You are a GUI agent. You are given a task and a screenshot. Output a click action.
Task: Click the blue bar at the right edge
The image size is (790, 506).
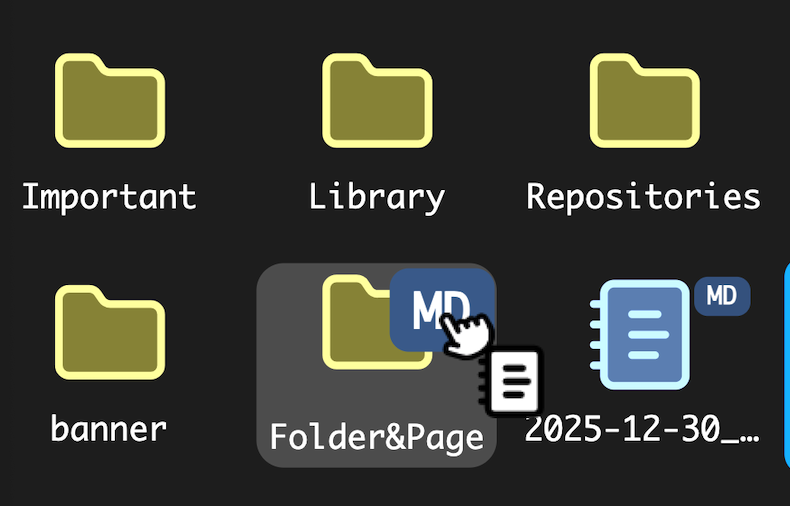787,365
